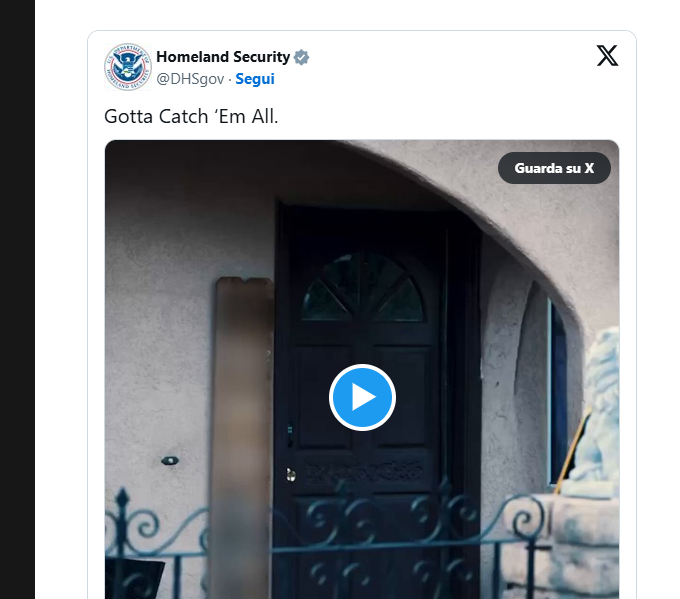Open the tweet text "Gotta Catch 'Em All."
680x599 pixels.
click(191, 116)
